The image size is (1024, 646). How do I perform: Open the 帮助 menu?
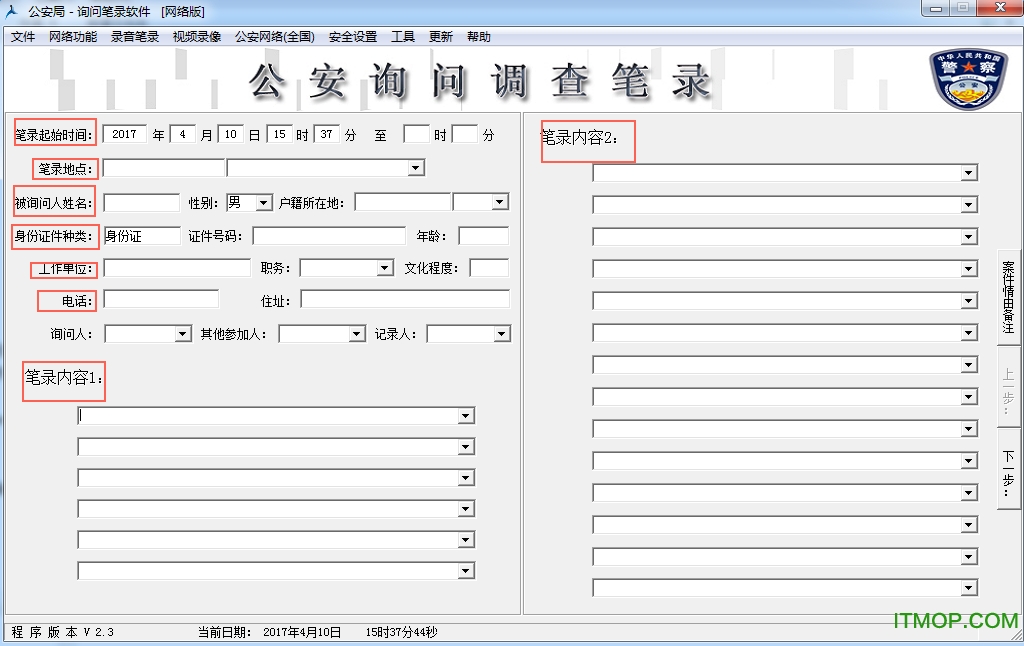coord(478,36)
